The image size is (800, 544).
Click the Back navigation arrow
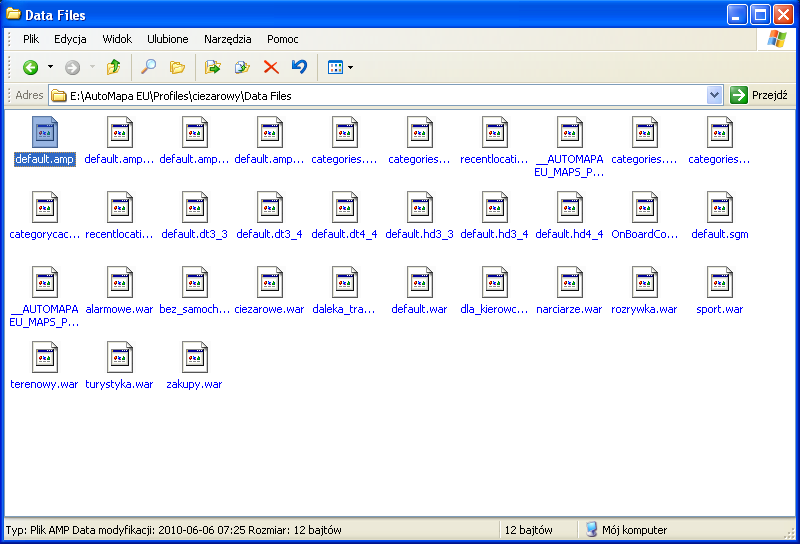click(x=31, y=67)
